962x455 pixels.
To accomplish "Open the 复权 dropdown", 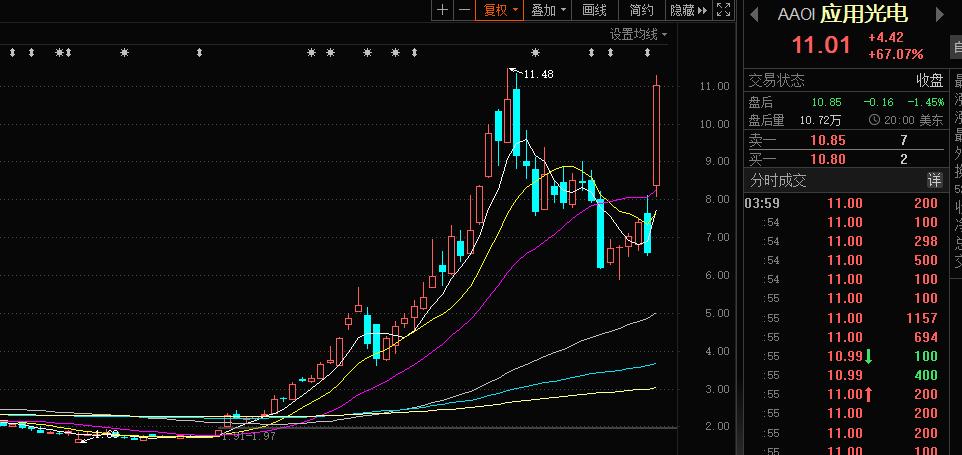I will click(x=501, y=10).
